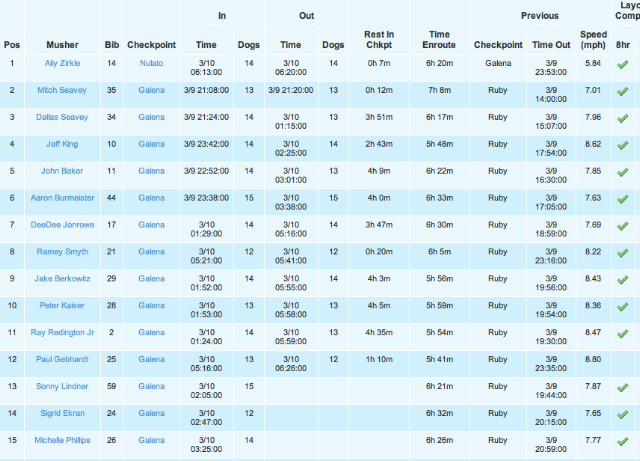This screenshot has height=461, width=640.
Task: Select rest time 3h 51m cell
Action: tap(379, 117)
